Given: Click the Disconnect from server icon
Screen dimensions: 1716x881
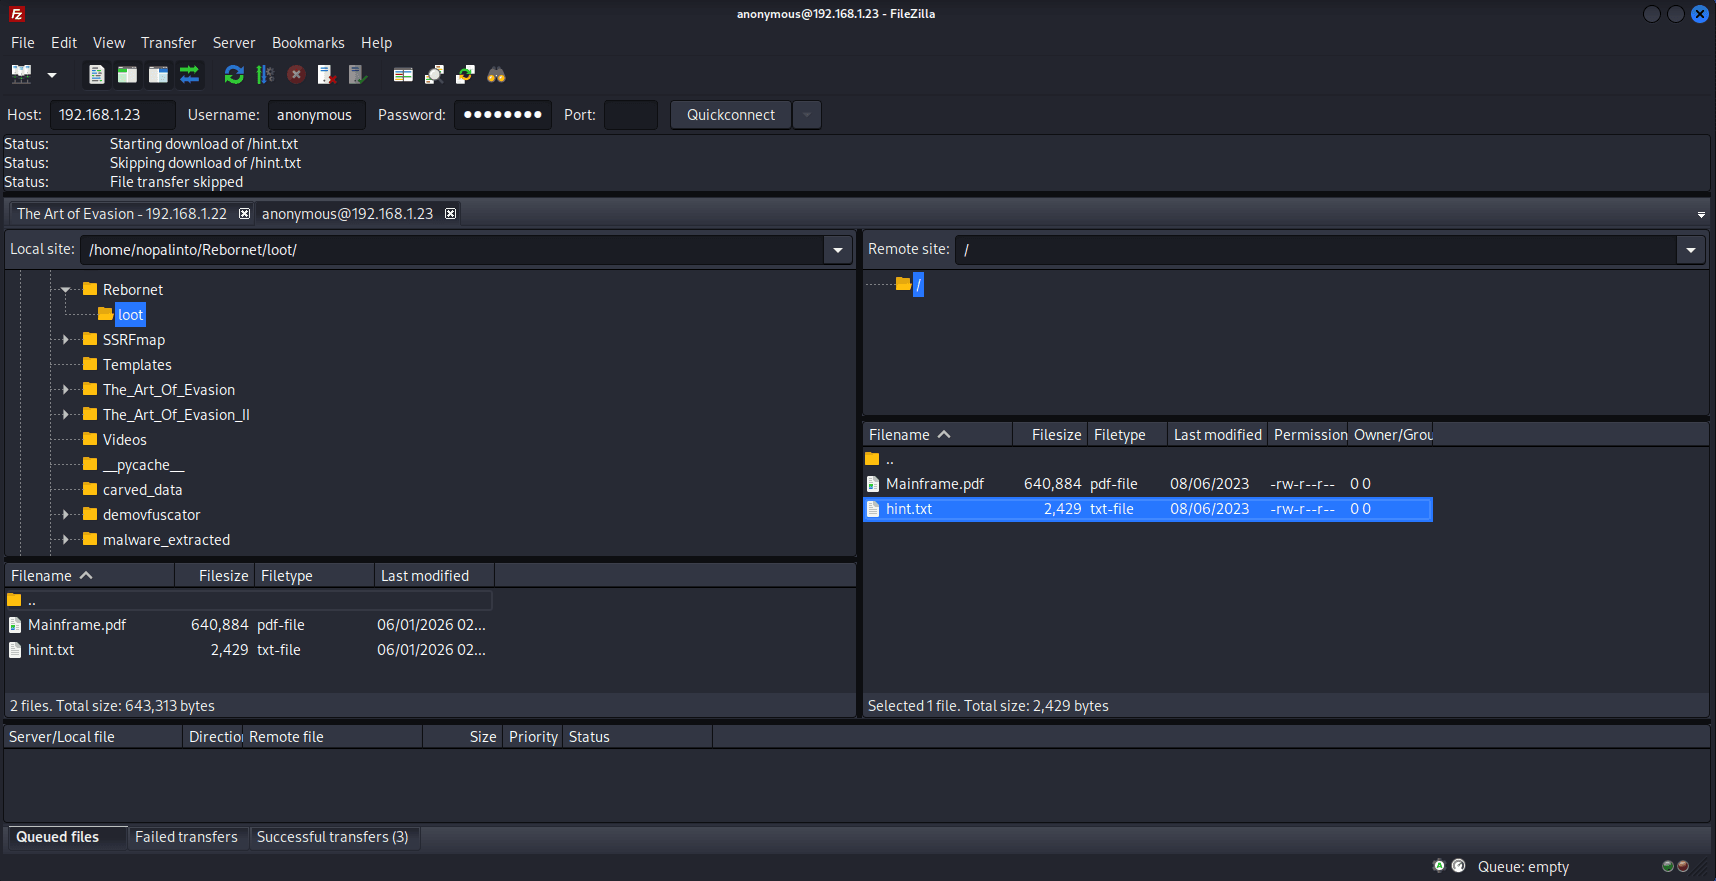Looking at the screenshot, I should coord(327,74).
